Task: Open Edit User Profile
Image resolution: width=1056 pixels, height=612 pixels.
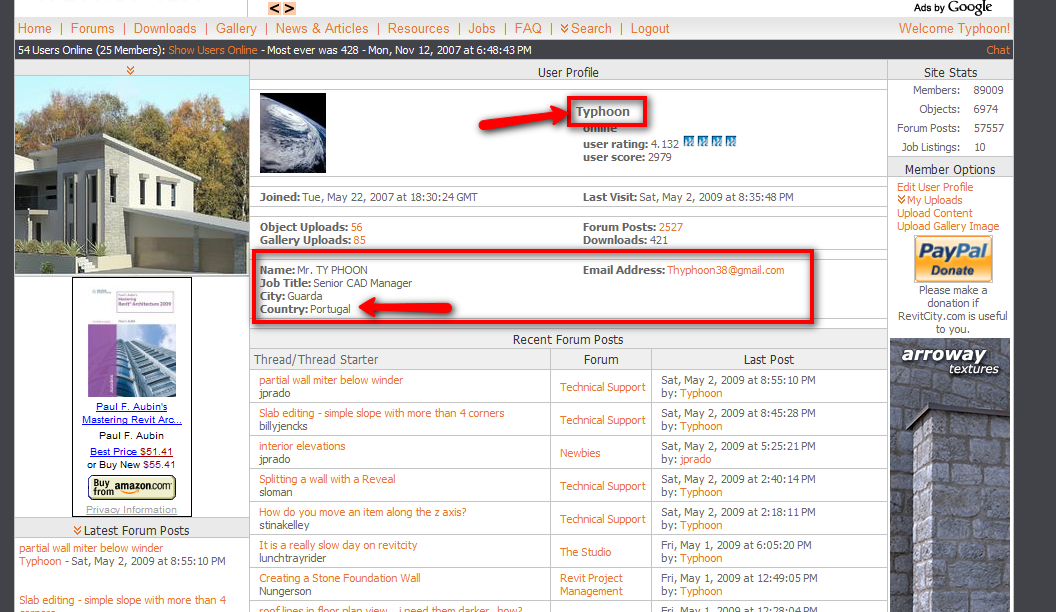Action: [935, 187]
